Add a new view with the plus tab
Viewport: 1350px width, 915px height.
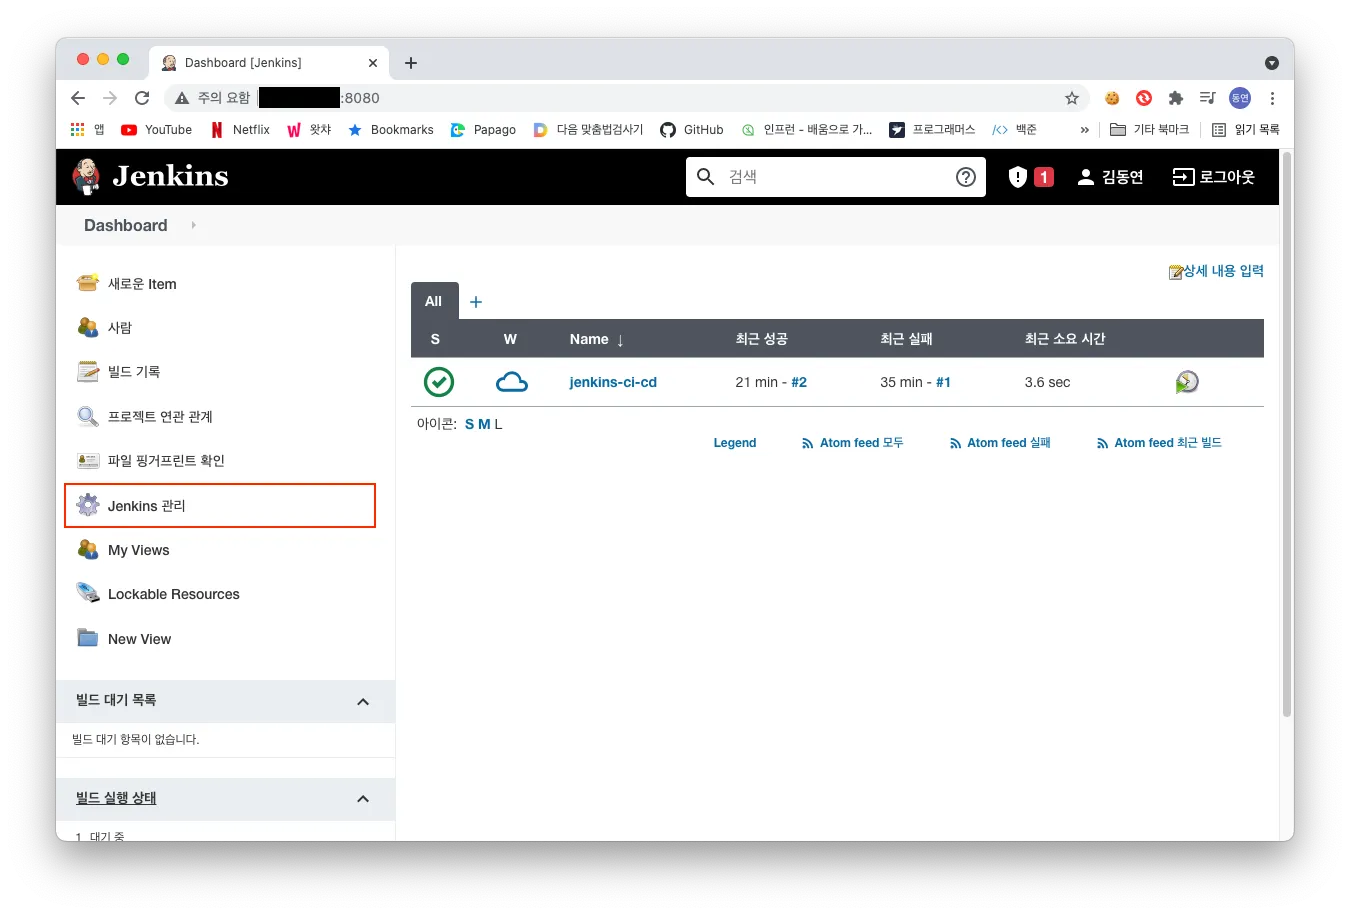(x=476, y=302)
